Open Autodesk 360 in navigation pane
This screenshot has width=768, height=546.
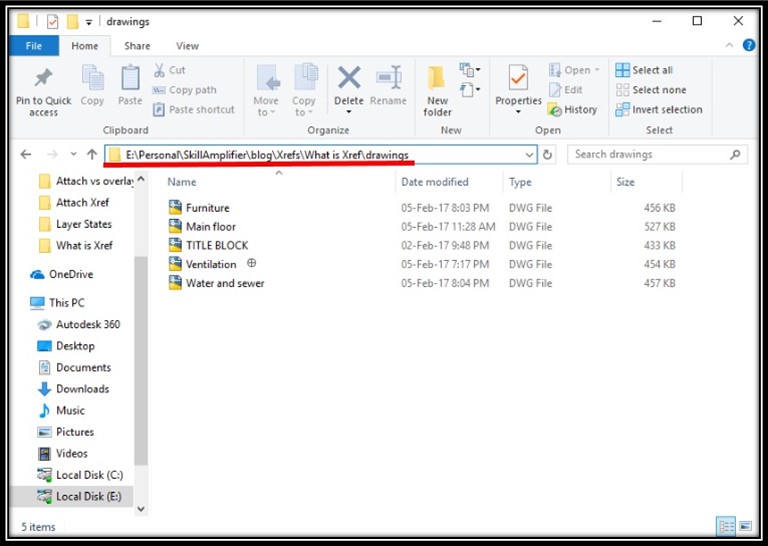88,324
